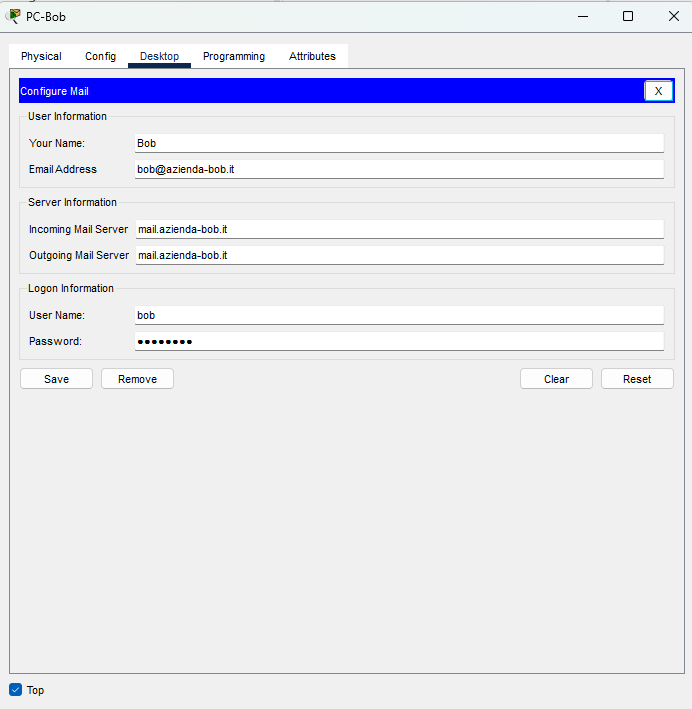Click the Remove button
This screenshot has width=692, height=709.
pos(137,379)
